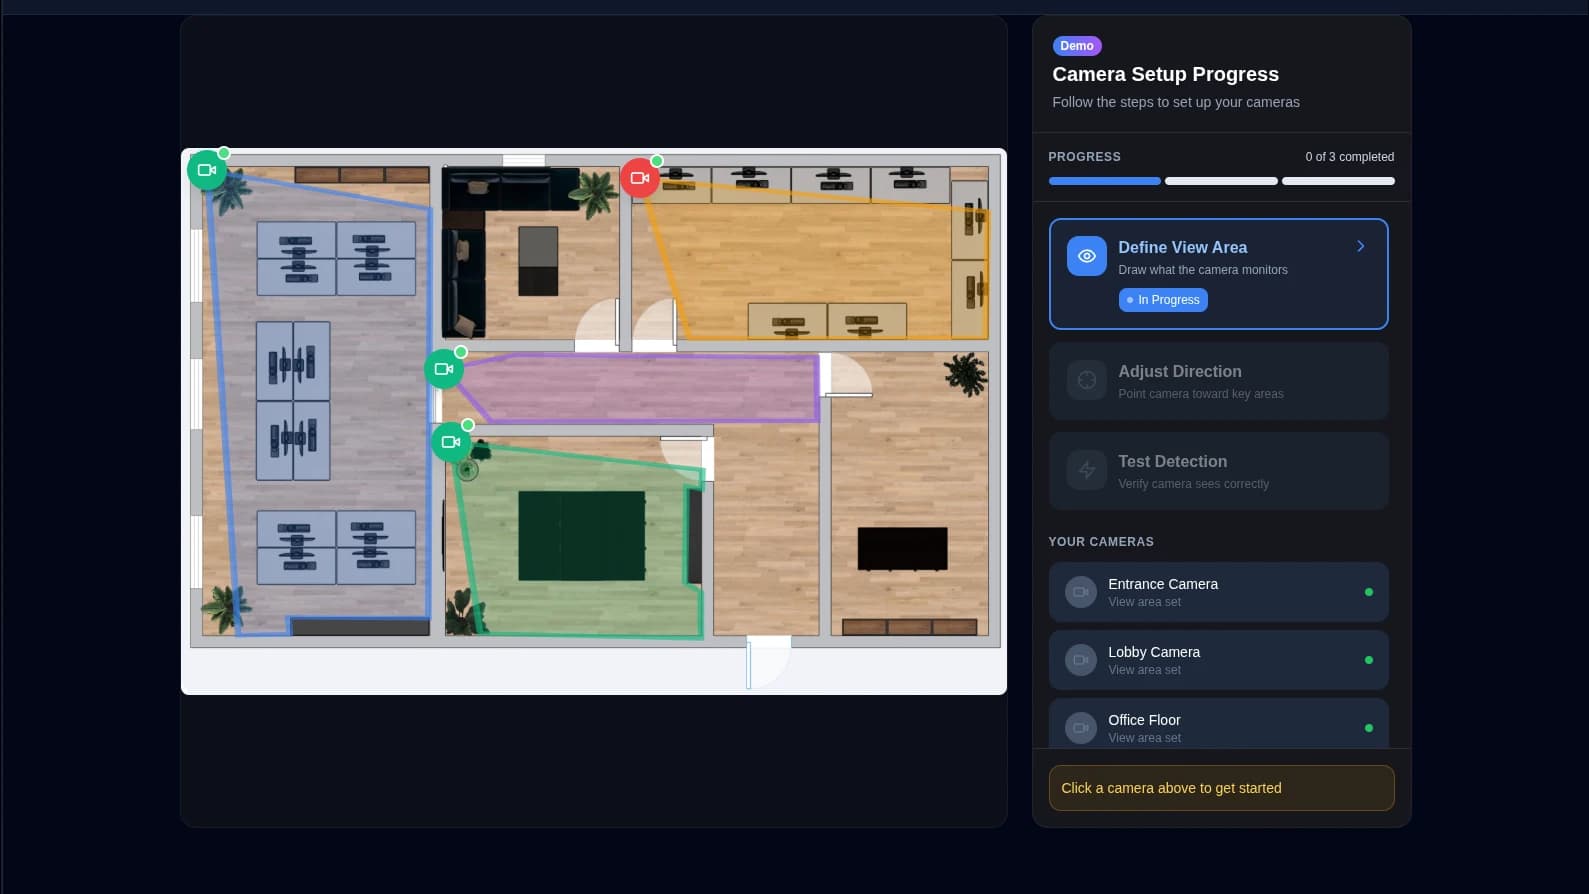Click the YOUR CAMERAS section label
1589x894 pixels.
(x=1101, y=542)
